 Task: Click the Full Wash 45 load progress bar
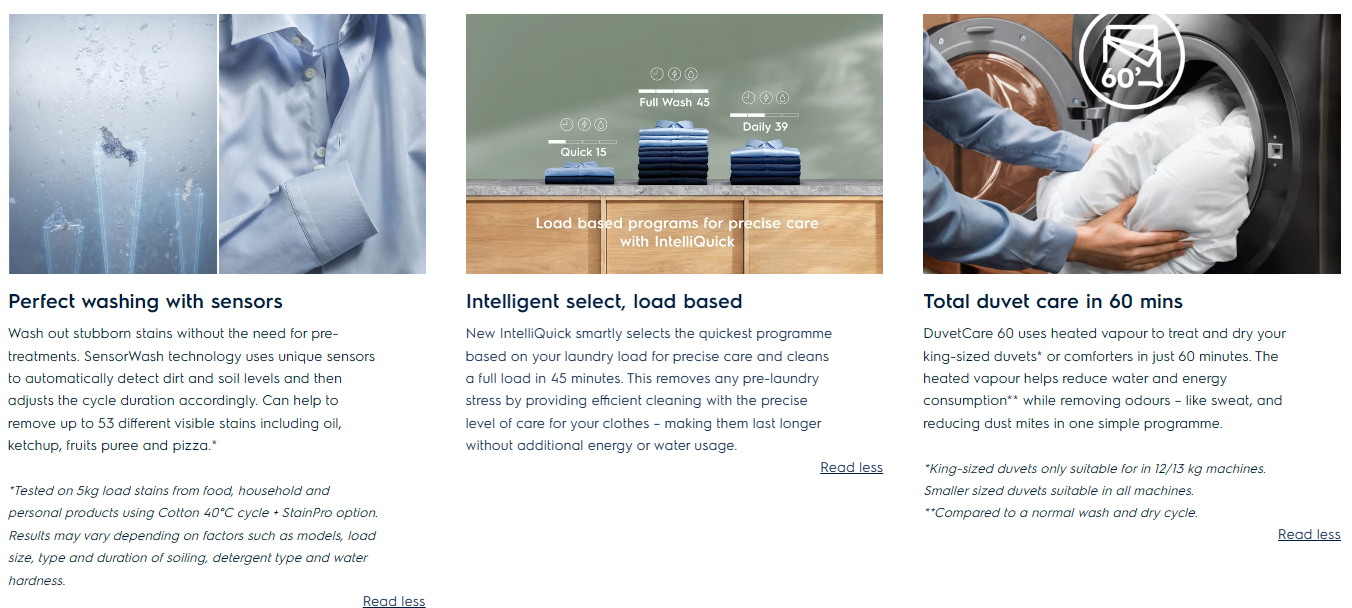pos(674,90)
